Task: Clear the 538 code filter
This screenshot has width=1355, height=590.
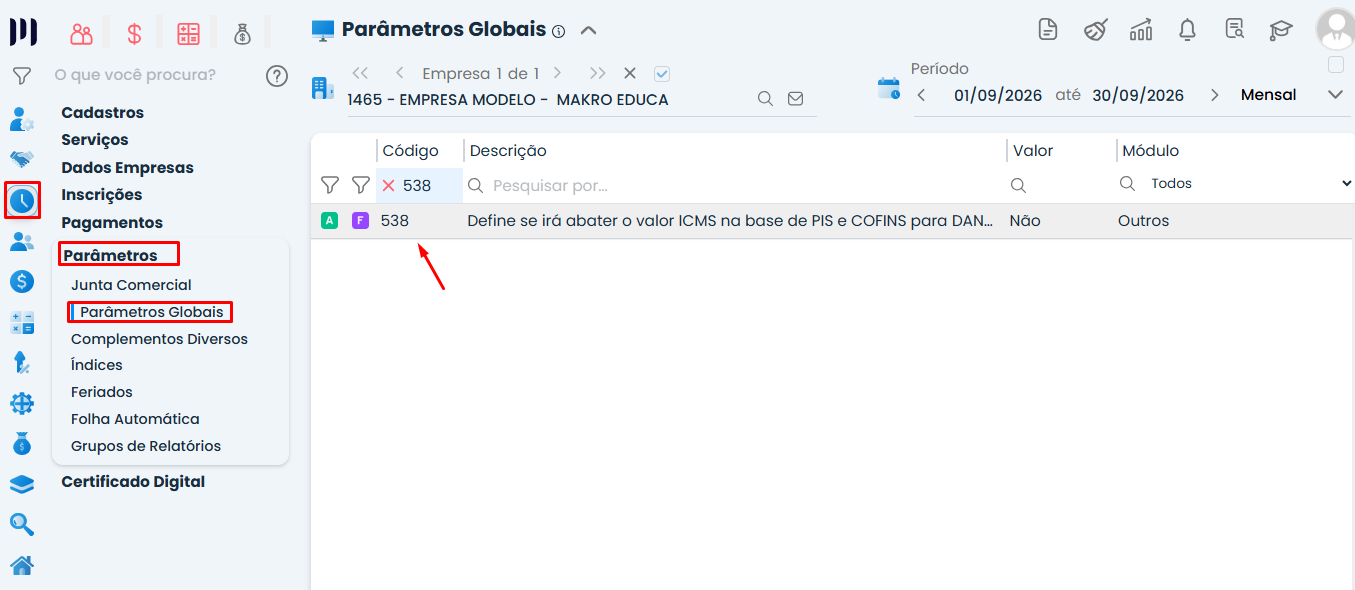Action: click(x=389, y=186)
